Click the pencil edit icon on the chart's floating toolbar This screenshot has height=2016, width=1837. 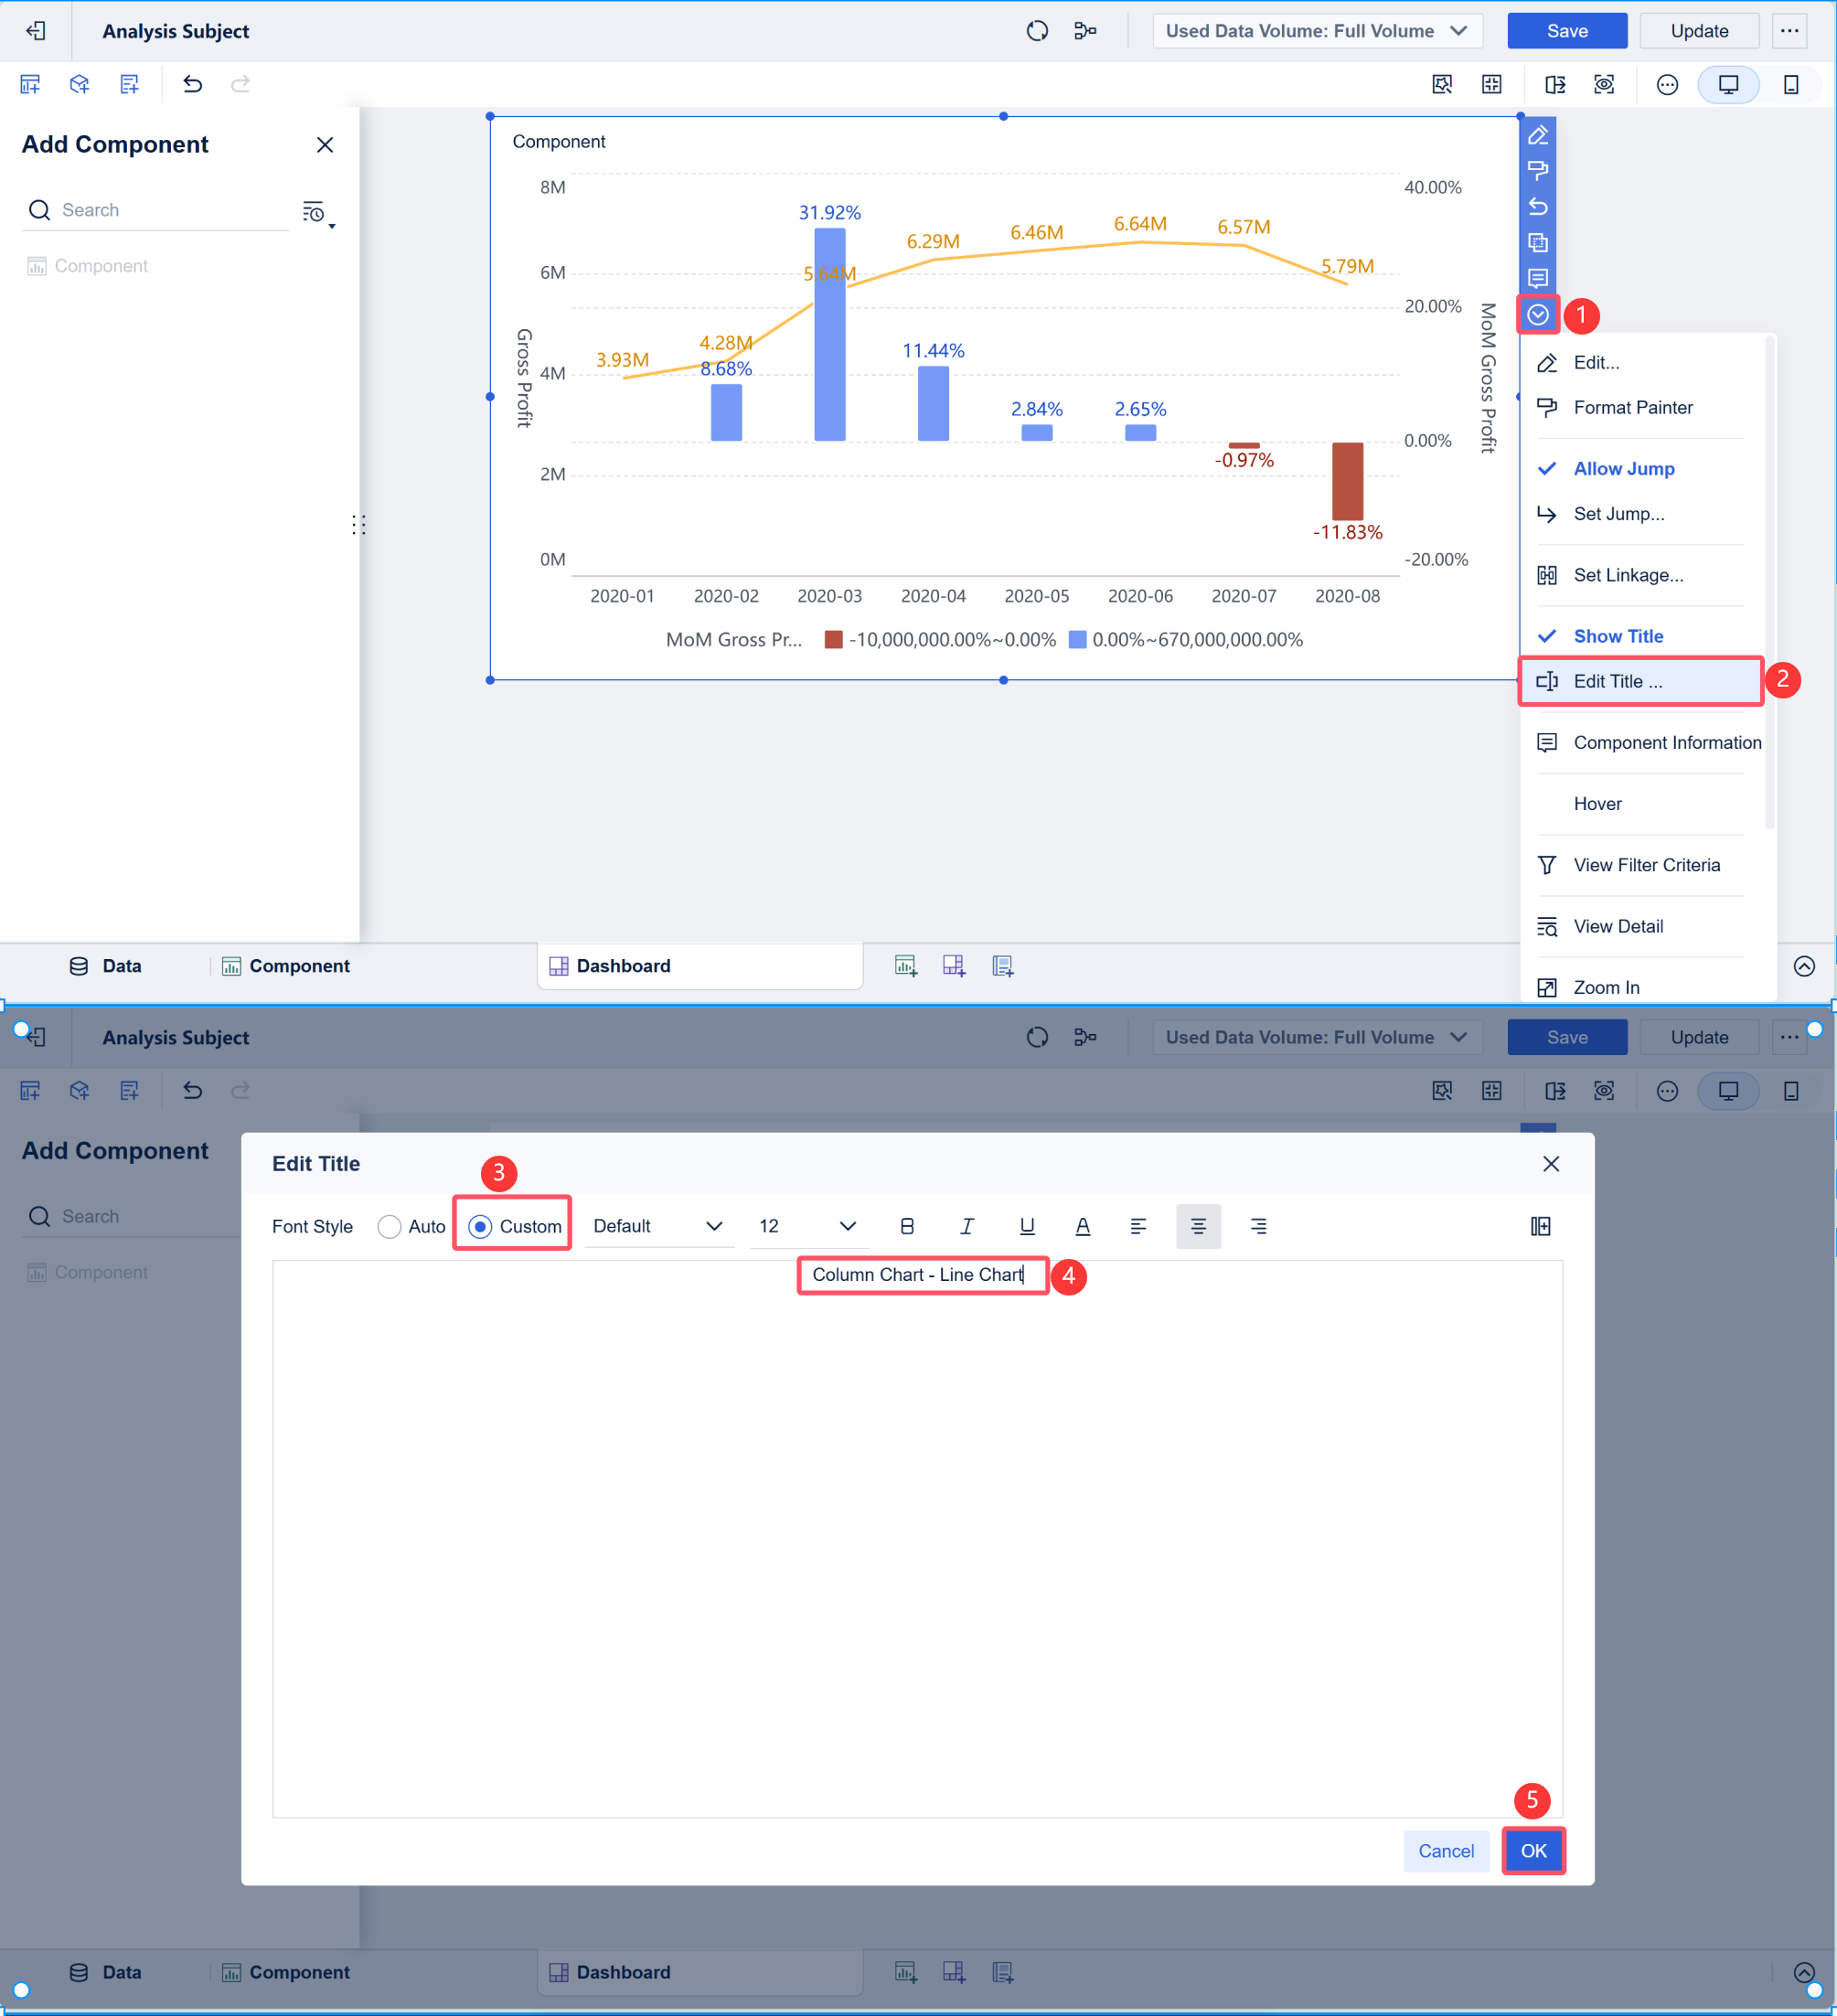point(1538,135)
